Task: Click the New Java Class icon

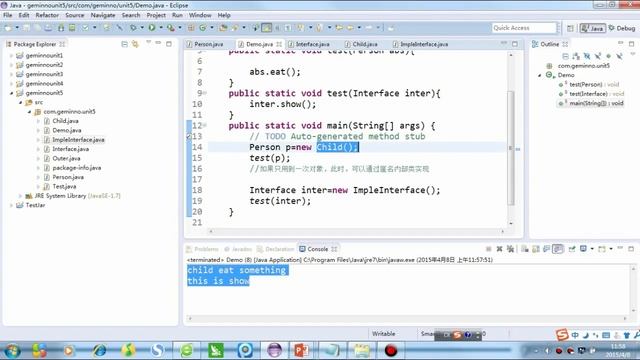Action: (202, 28)
